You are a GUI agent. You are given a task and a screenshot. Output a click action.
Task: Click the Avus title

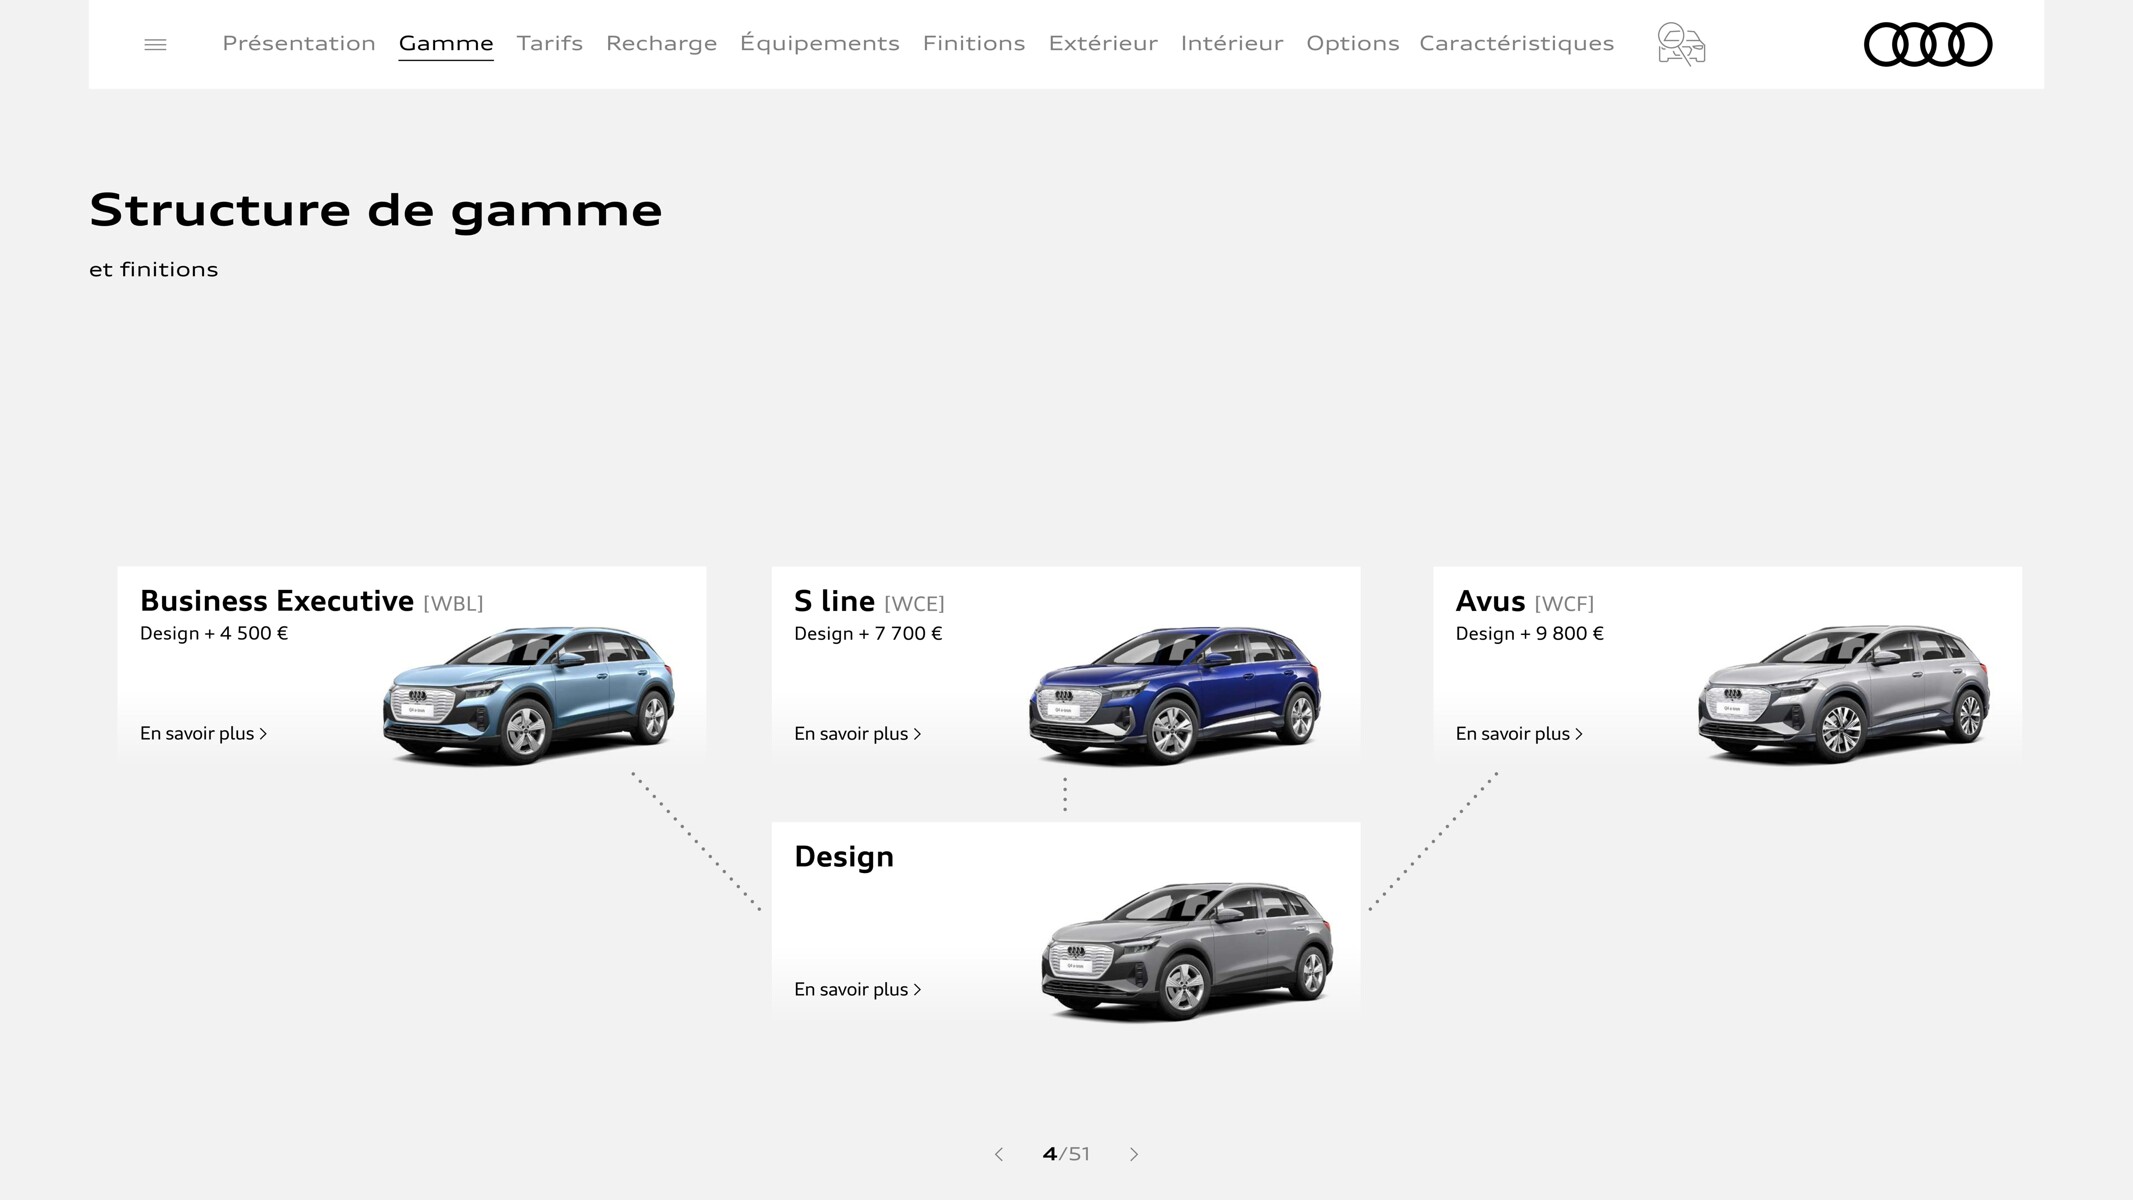click(x=1490, y=601)
